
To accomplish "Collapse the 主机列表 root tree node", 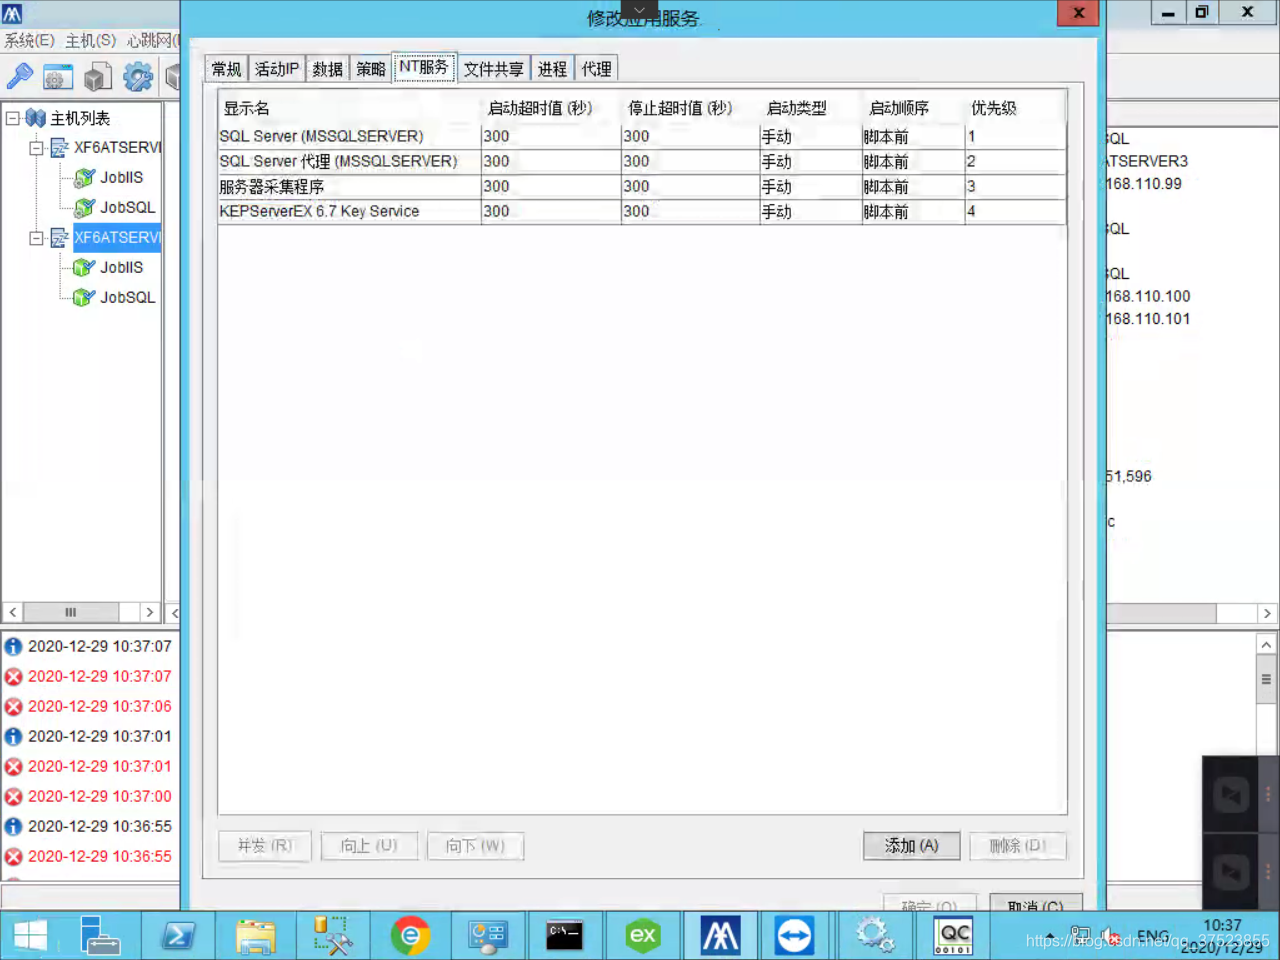I will [x=12, y=118].
